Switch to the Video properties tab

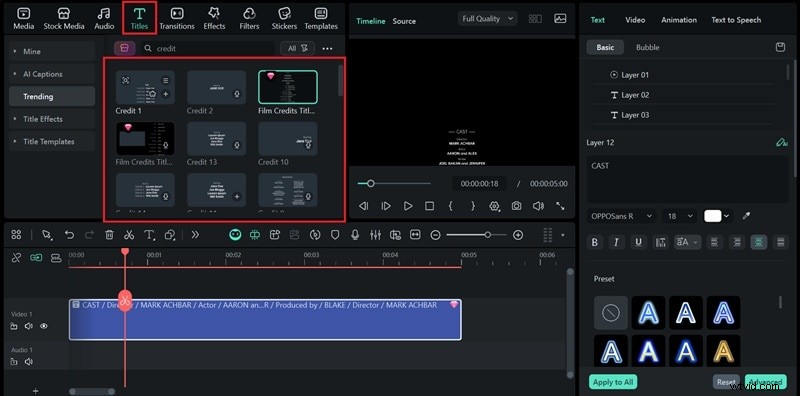(635, 20)
